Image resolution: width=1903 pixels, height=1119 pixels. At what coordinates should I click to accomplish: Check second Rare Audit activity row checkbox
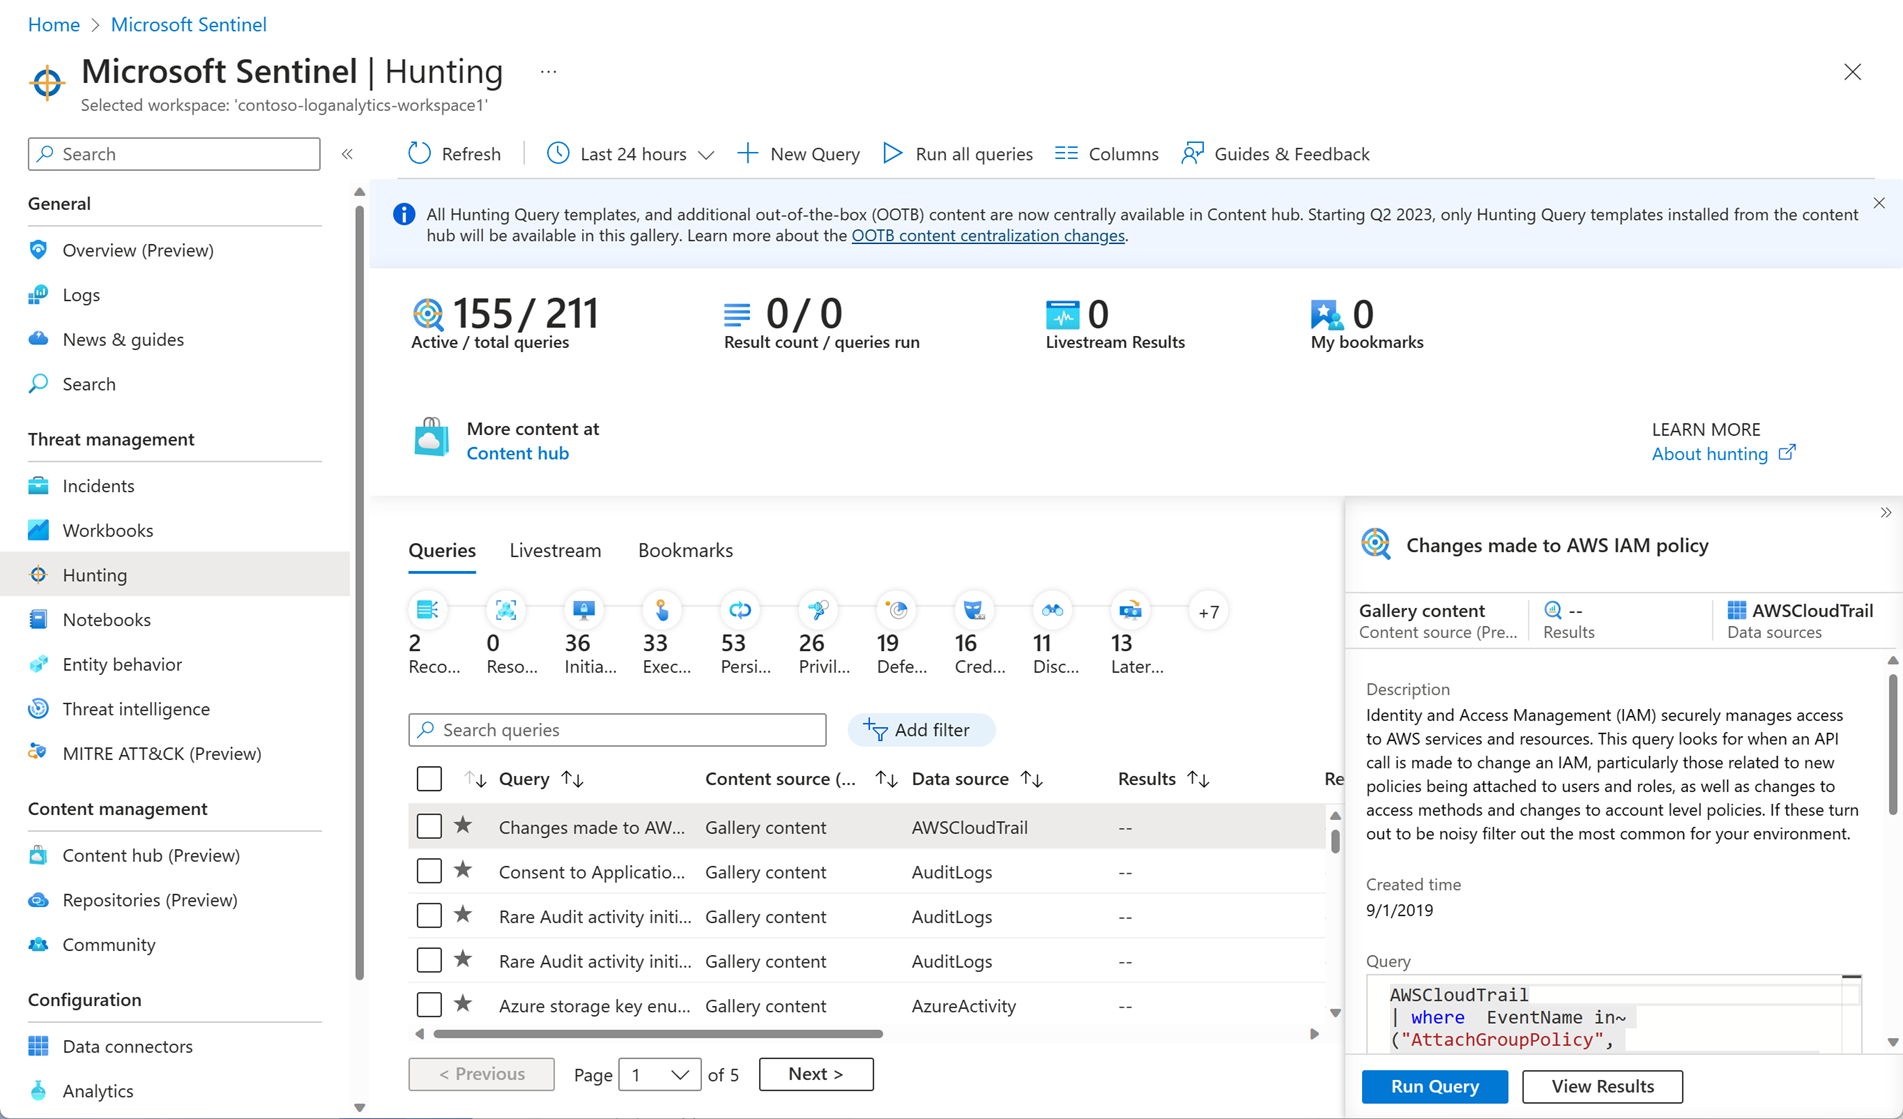tap(429, 960)
